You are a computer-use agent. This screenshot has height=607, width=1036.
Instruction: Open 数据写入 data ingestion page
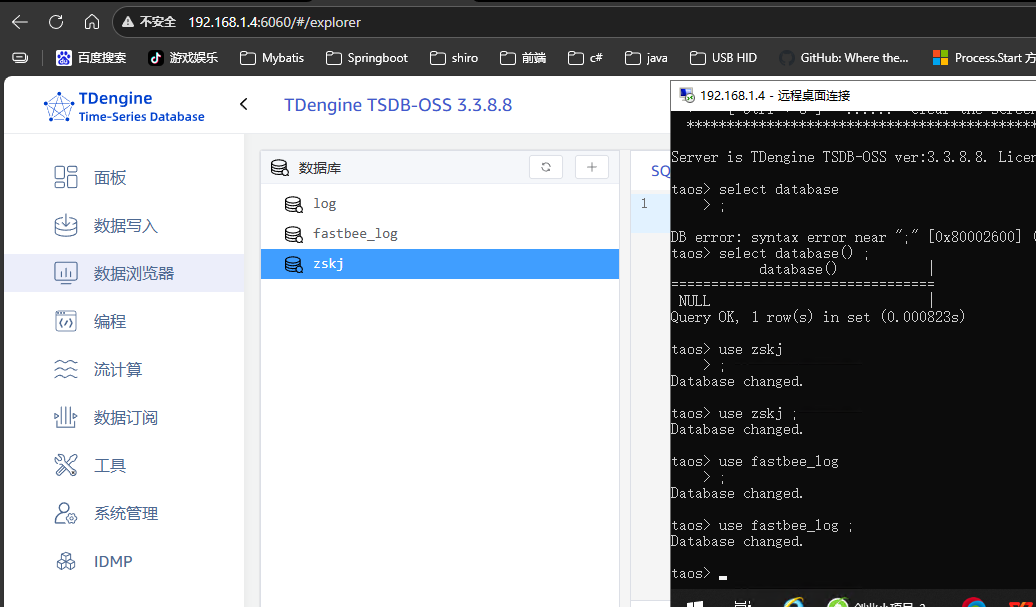(x=125, y=226)
